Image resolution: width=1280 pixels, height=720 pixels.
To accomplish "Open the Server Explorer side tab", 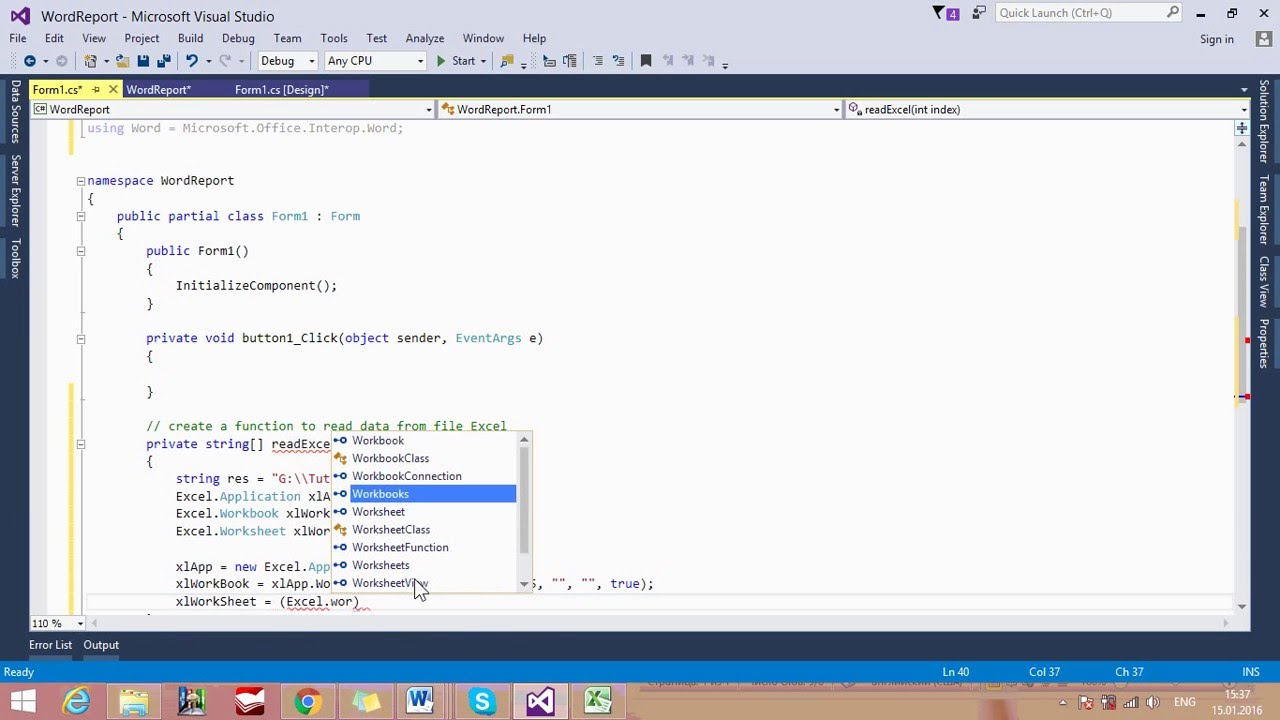I will (x=15, y=191).
